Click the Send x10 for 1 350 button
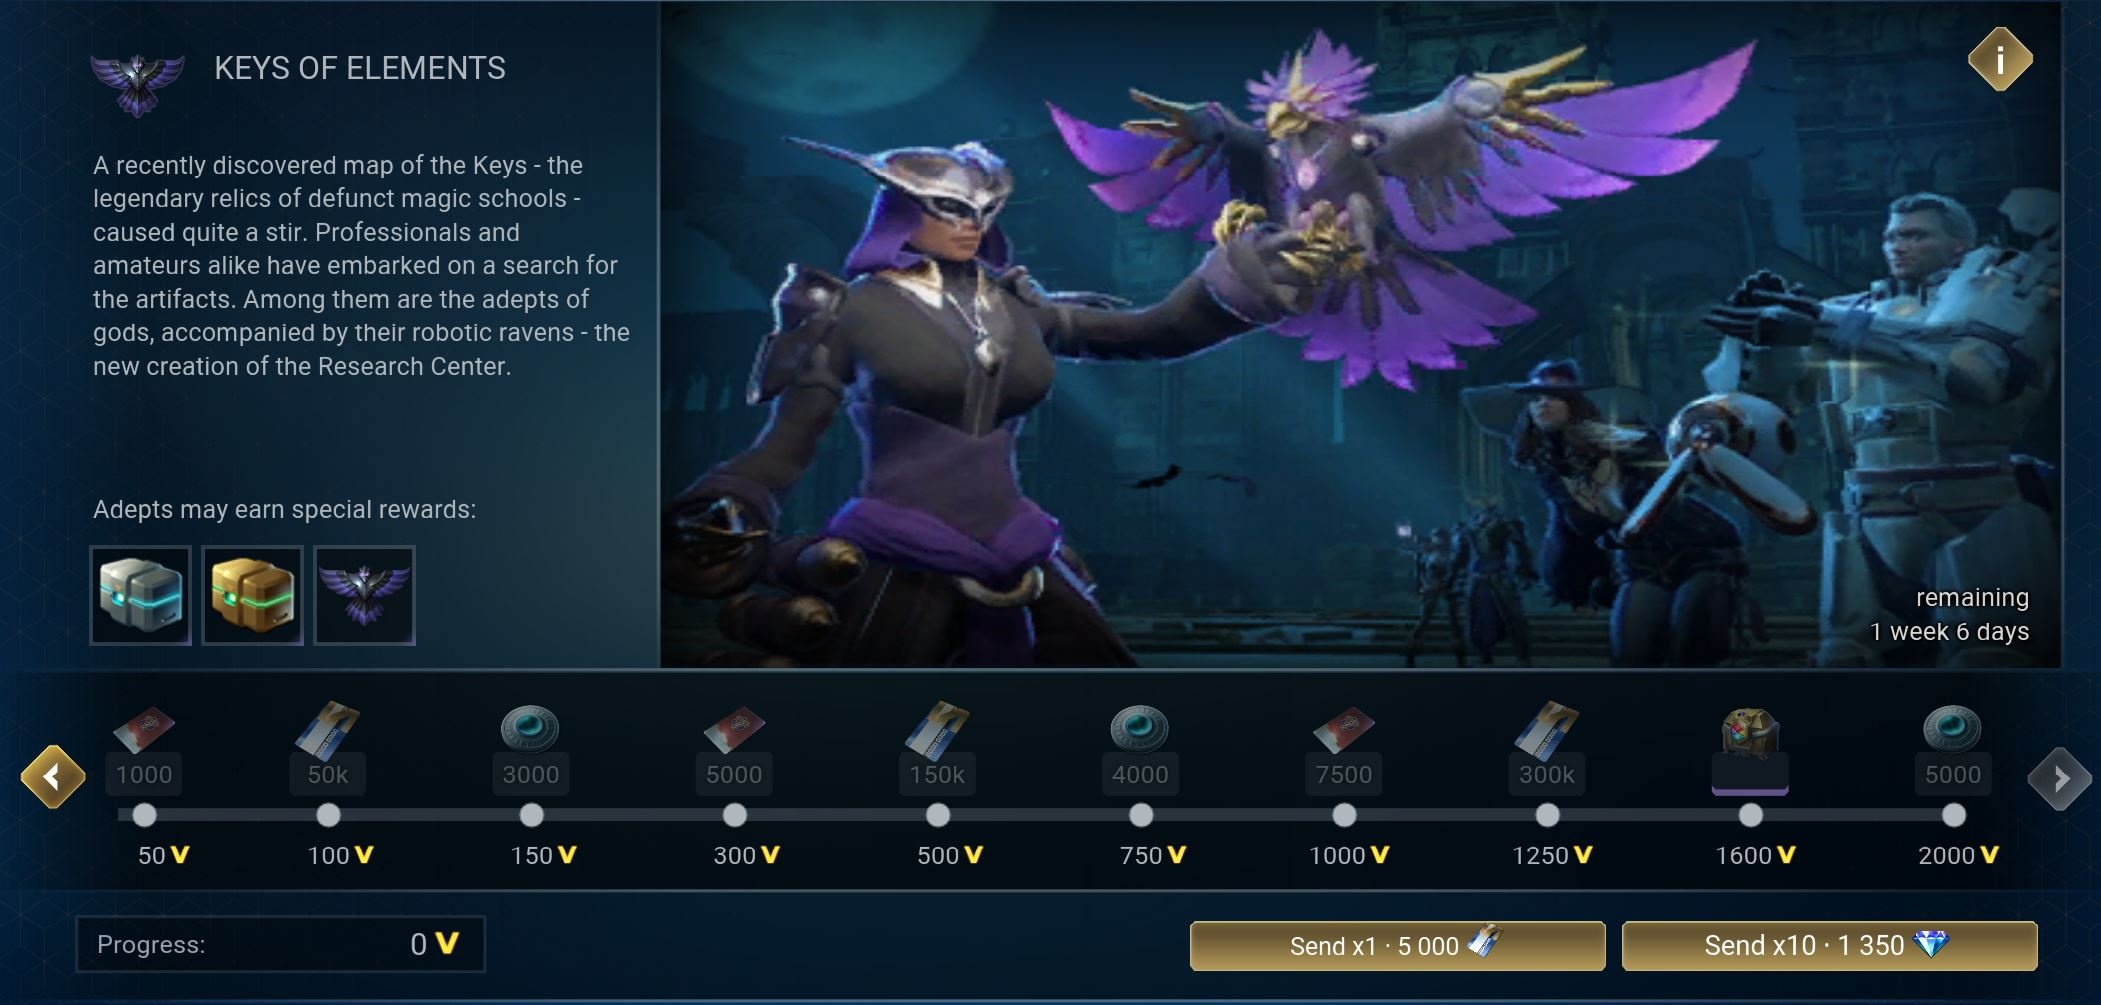The height and width of the screenshot is (1005, 2101). point(1829,946)
